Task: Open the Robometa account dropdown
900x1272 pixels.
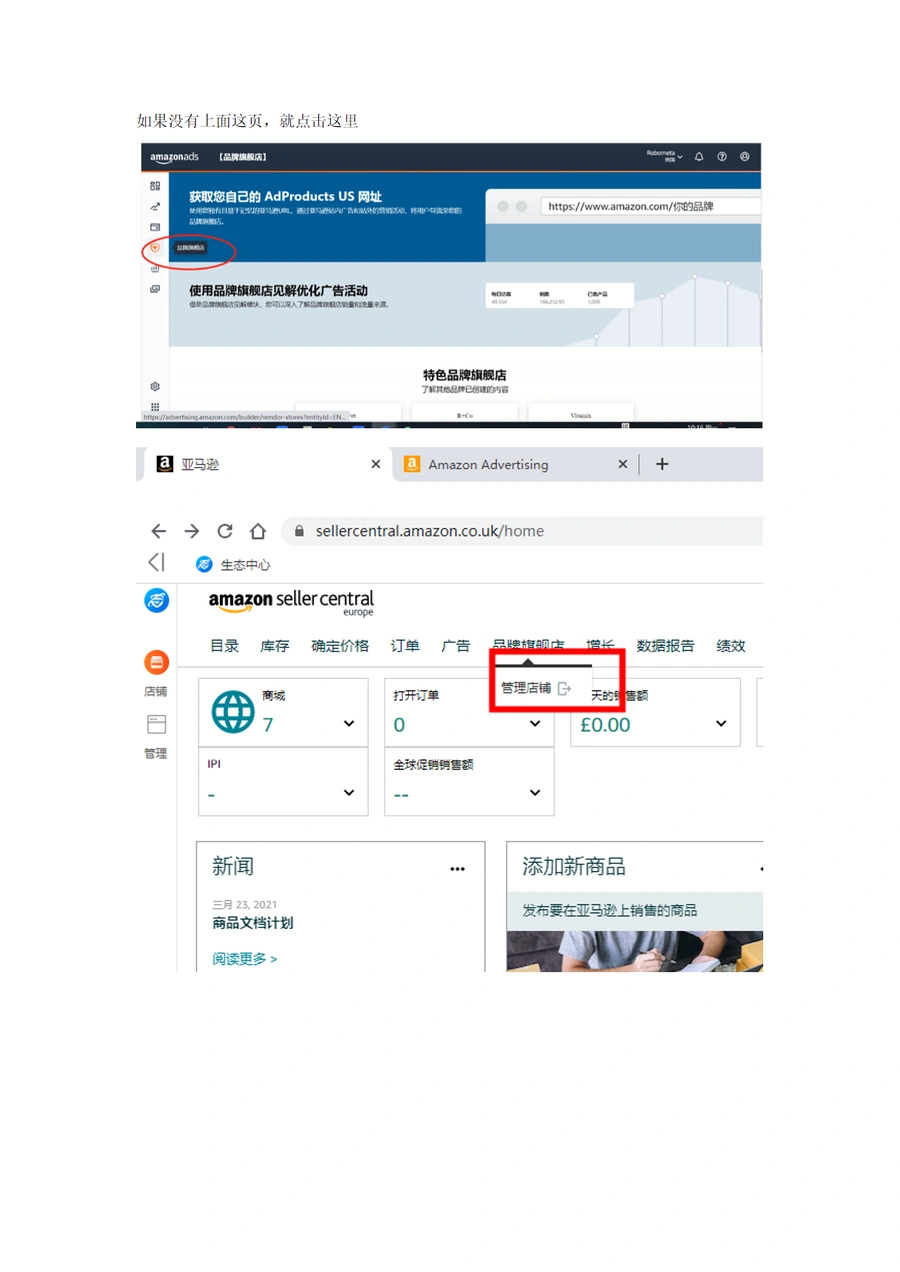Action: pyautogui.click(x=665, y=156)
